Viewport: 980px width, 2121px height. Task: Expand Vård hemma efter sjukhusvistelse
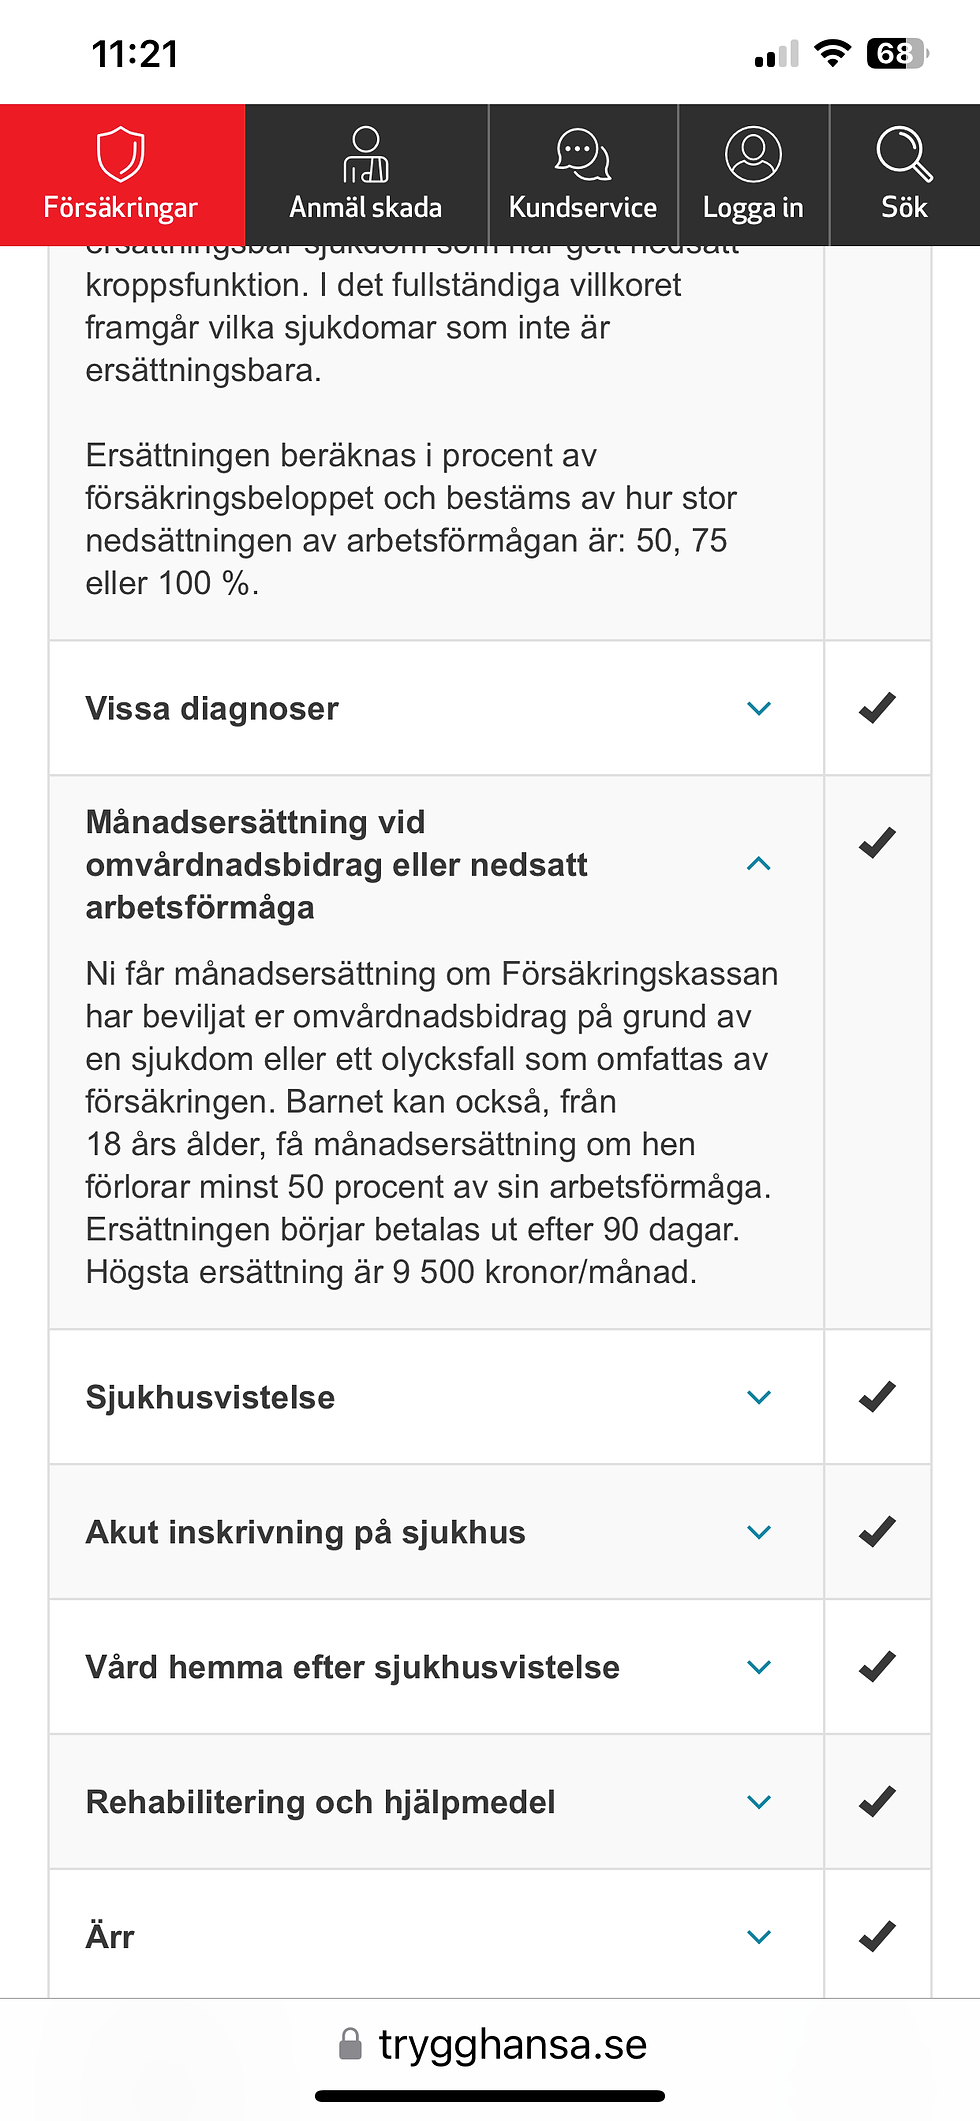point(759,1668)
